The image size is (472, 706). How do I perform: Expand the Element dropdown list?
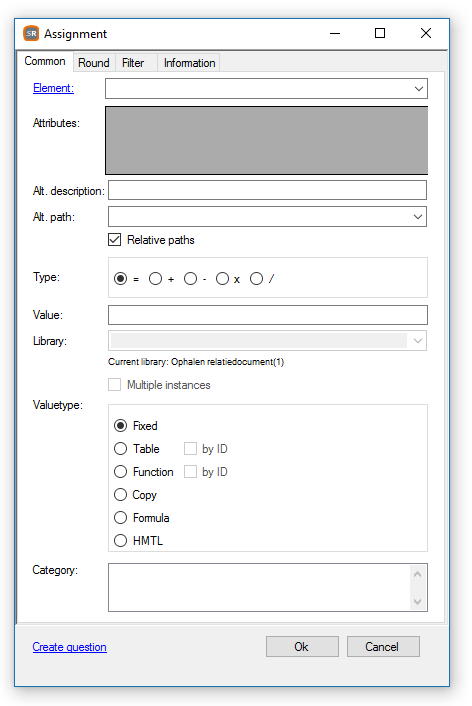(418, 89)
